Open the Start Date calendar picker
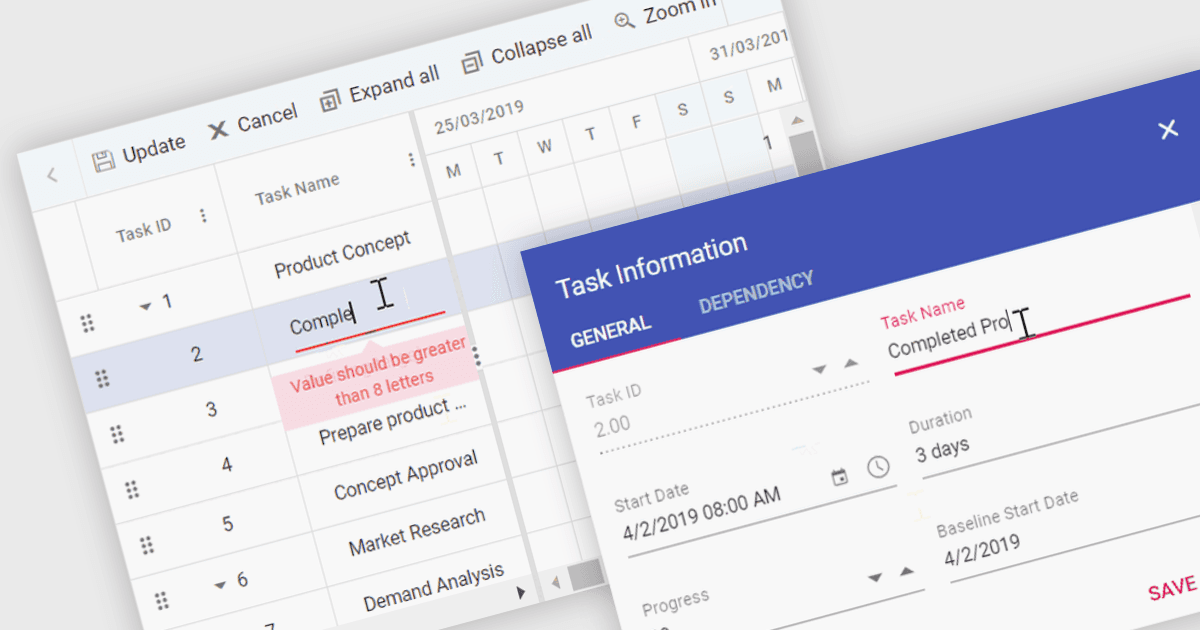 pos(840,477)
